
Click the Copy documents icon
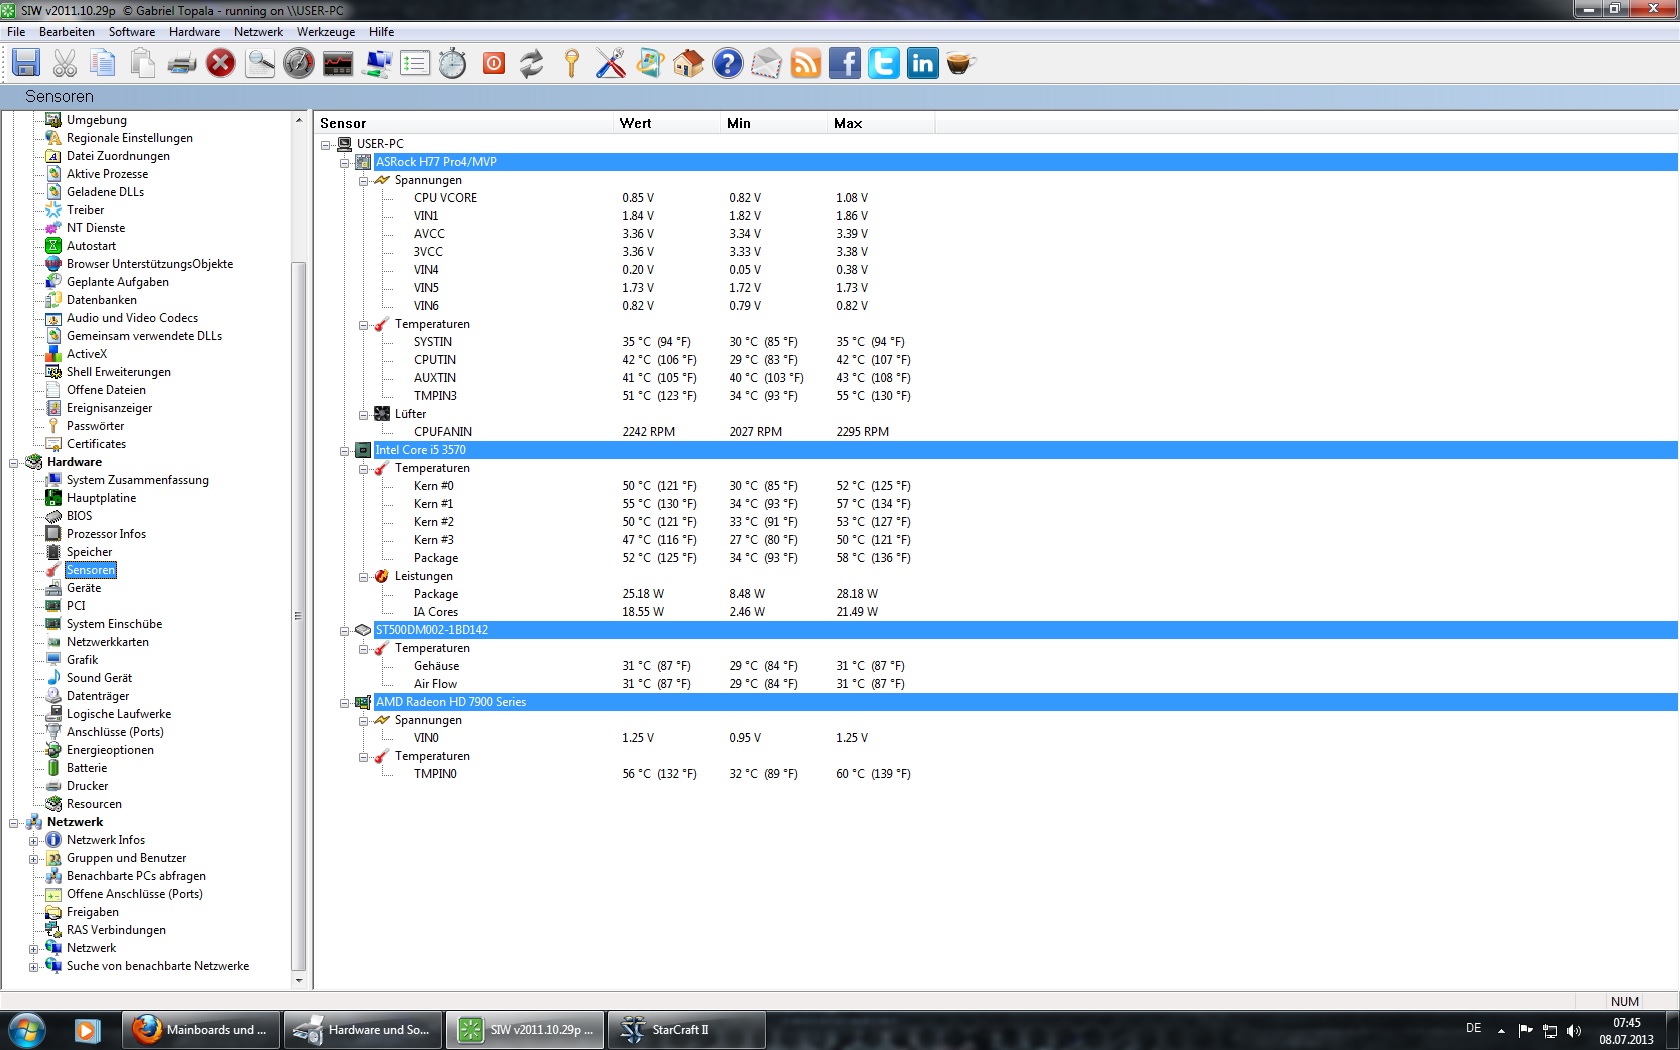pyautogui.click(x=103, y=63)
